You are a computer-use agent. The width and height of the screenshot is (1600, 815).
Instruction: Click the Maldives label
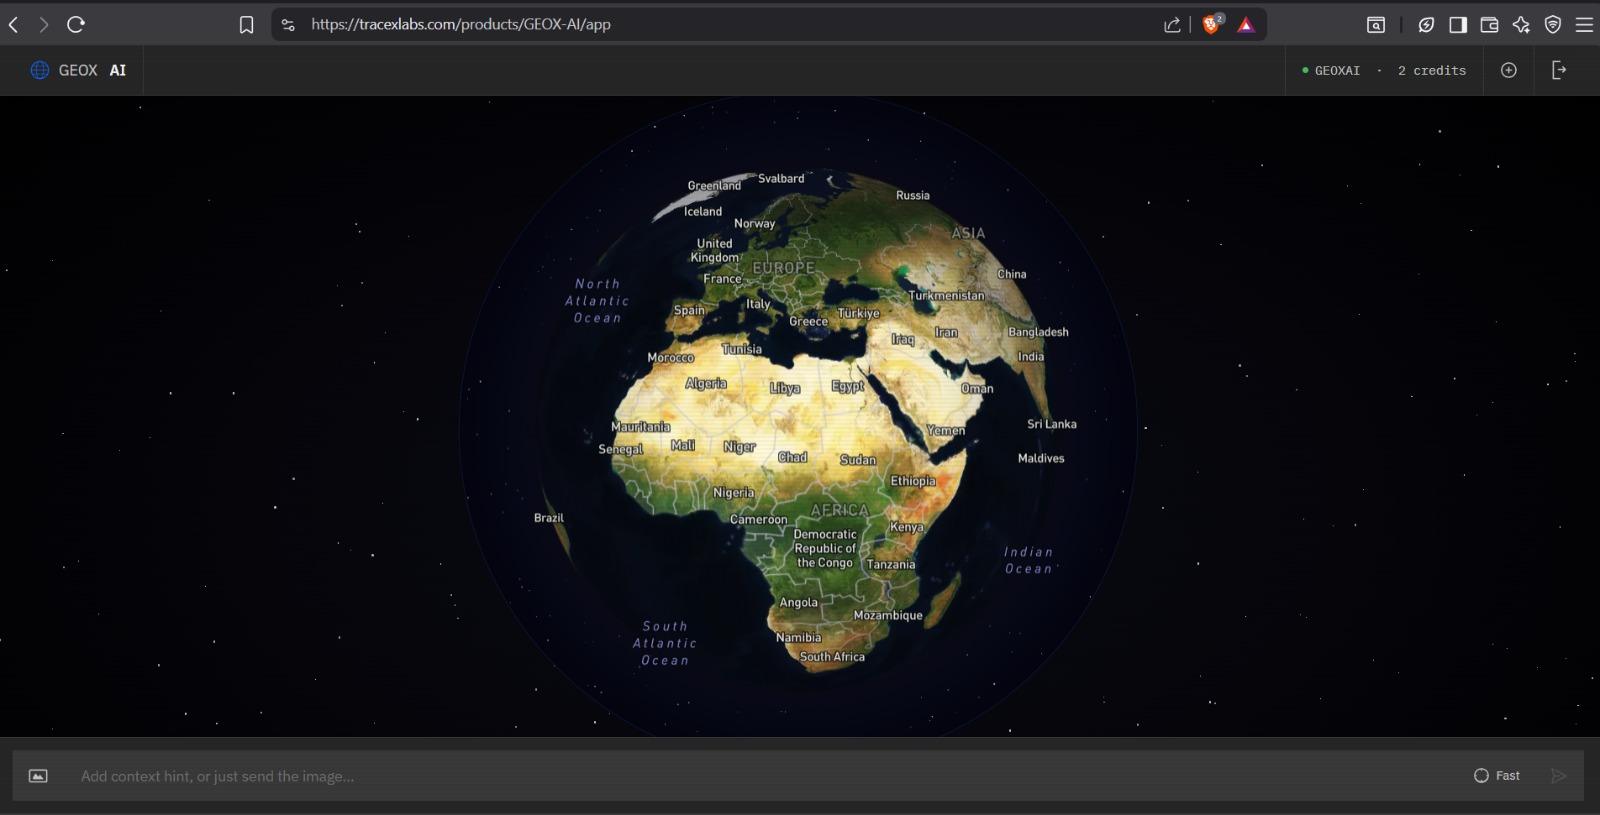pyautogui.click(x=1041, y=459)
